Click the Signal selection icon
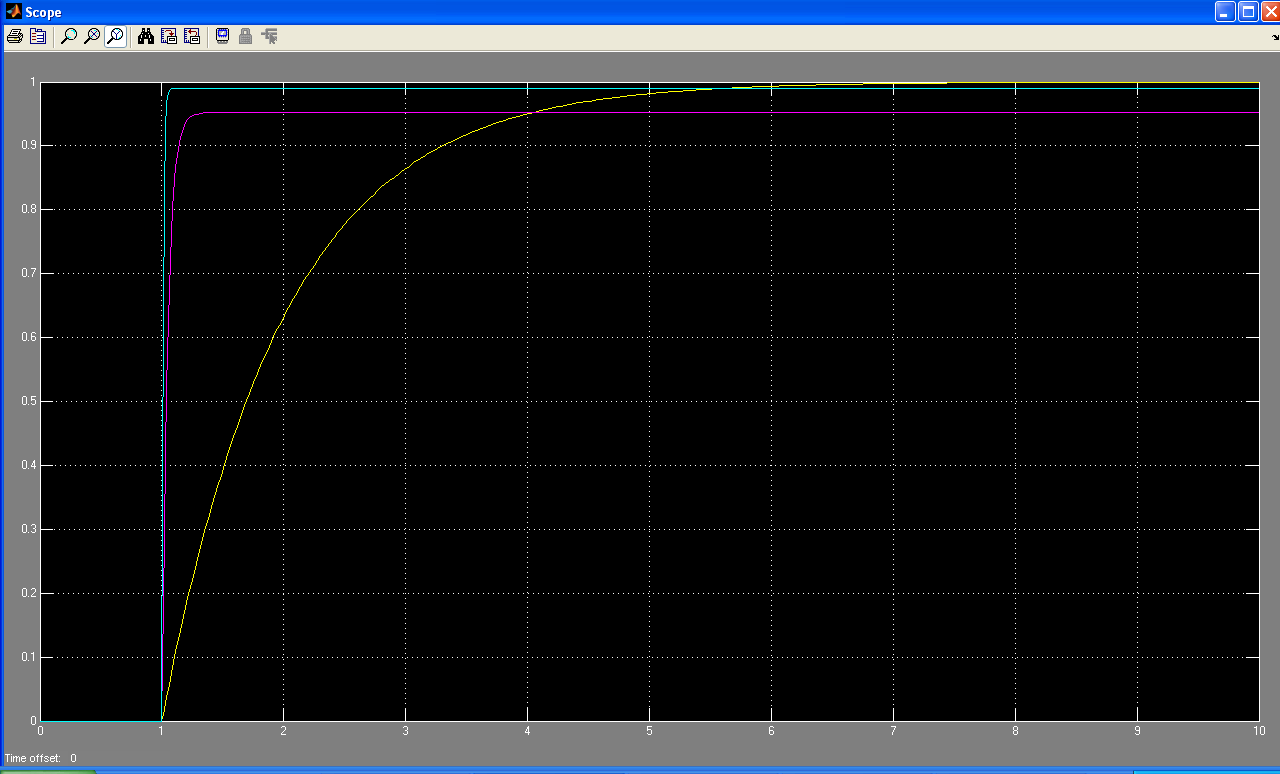1280x774 pixels. (269, 36)
